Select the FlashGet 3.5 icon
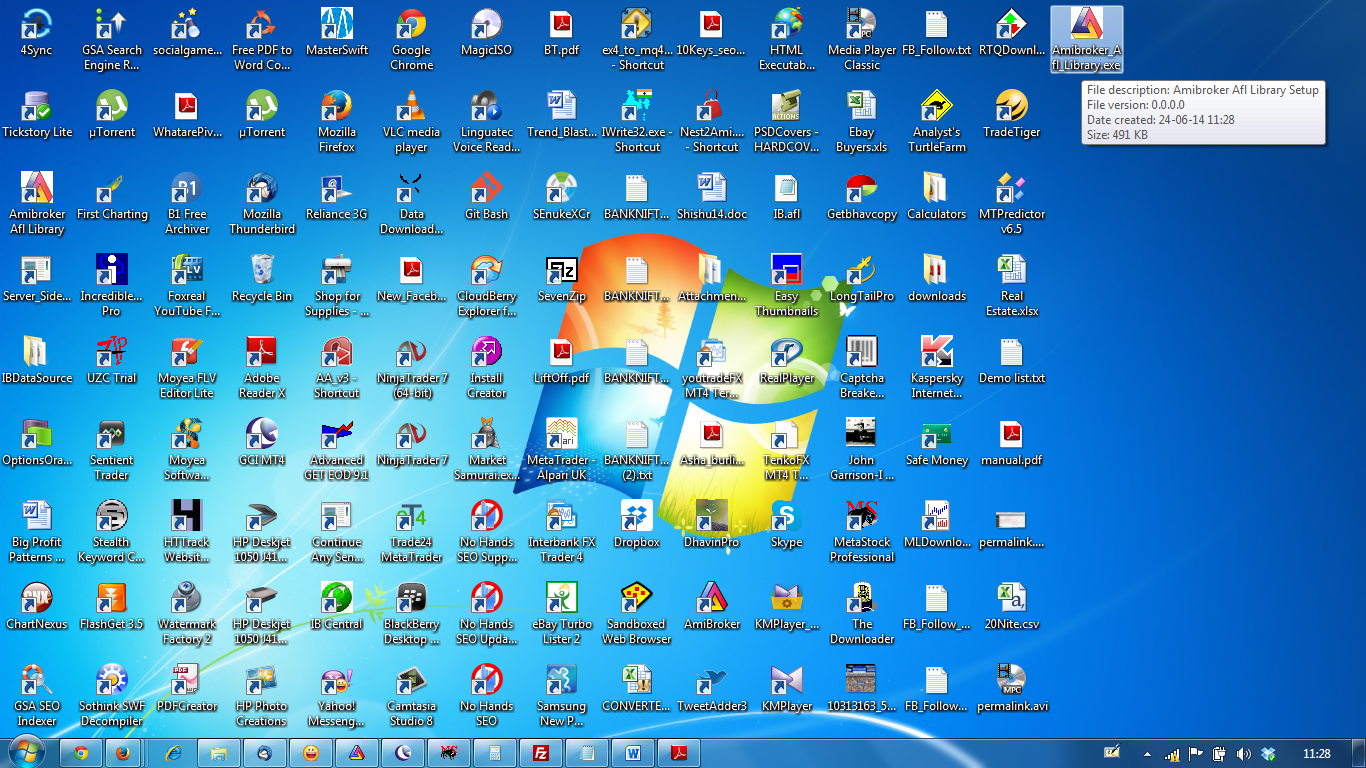The height and width of the screenshot is (768, 1366). click(x=112, y=606)
